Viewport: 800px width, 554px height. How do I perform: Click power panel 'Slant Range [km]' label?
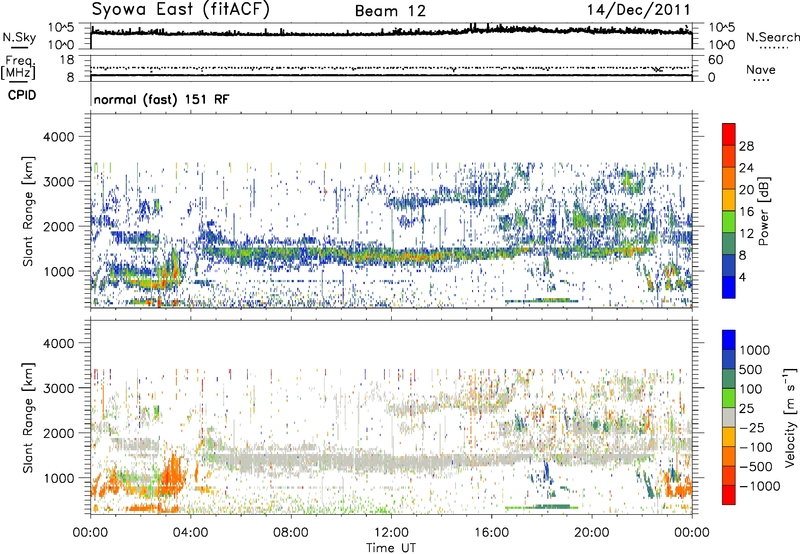(x=28, y=211)
